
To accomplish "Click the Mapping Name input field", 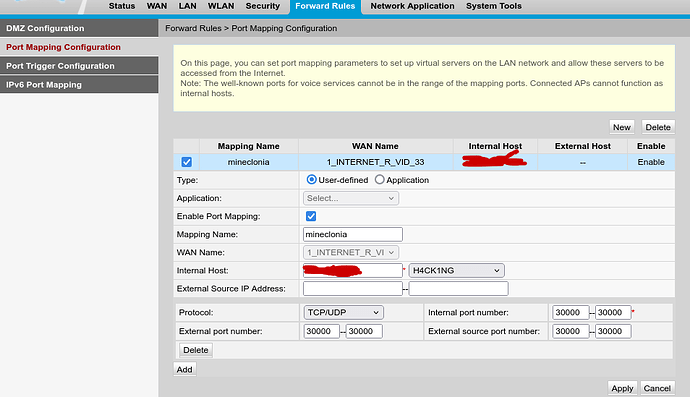I will coord(352,234).
